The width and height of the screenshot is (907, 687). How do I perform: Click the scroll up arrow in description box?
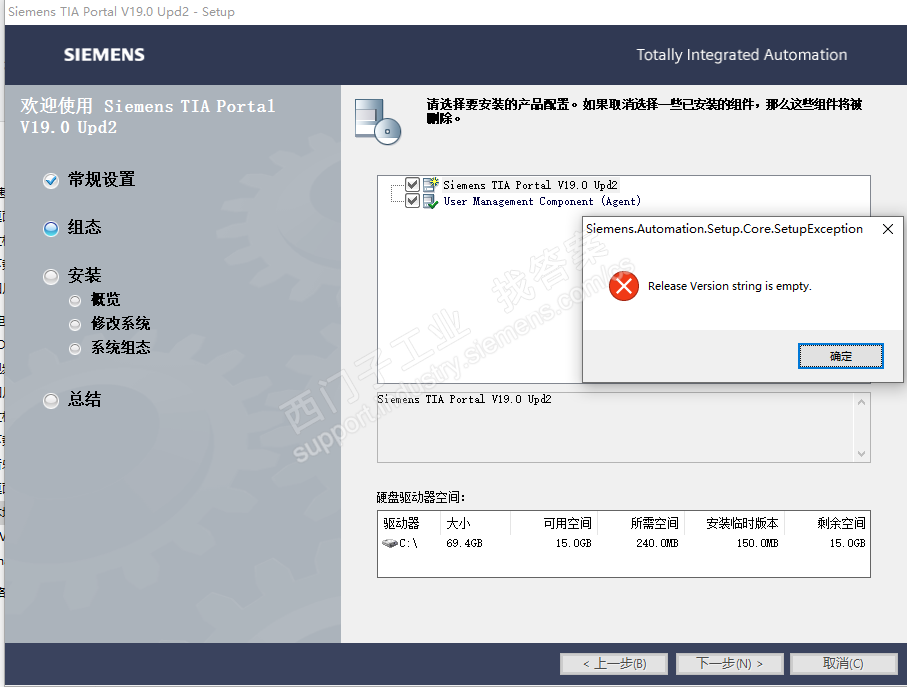pyautogui.click(x=861, y=402)
